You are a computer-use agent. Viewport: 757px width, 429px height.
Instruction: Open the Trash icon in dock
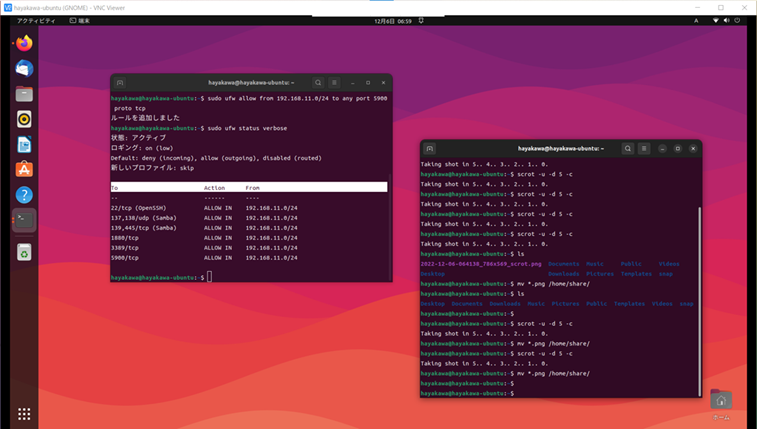pos(24,252)
